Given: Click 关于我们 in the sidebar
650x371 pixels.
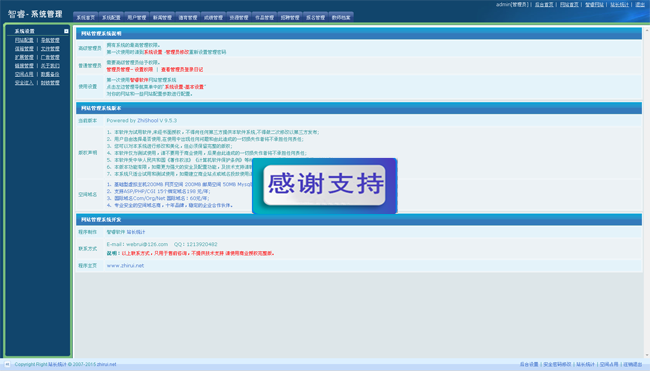Looking at the screenshot, I should click(50, 66).
